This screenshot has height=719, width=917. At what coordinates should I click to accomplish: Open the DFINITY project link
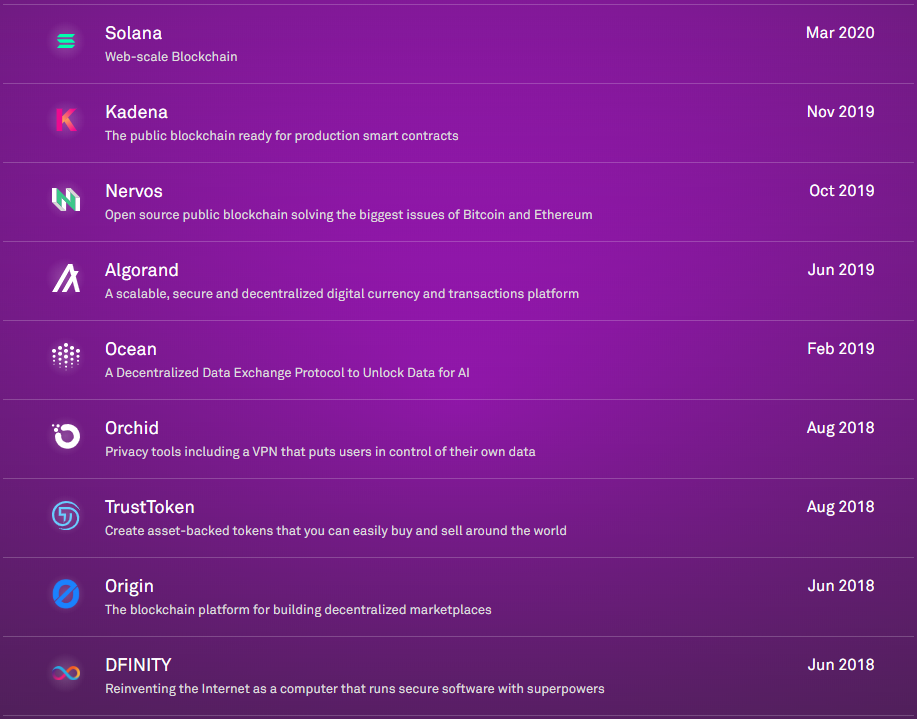click(138, 665)
